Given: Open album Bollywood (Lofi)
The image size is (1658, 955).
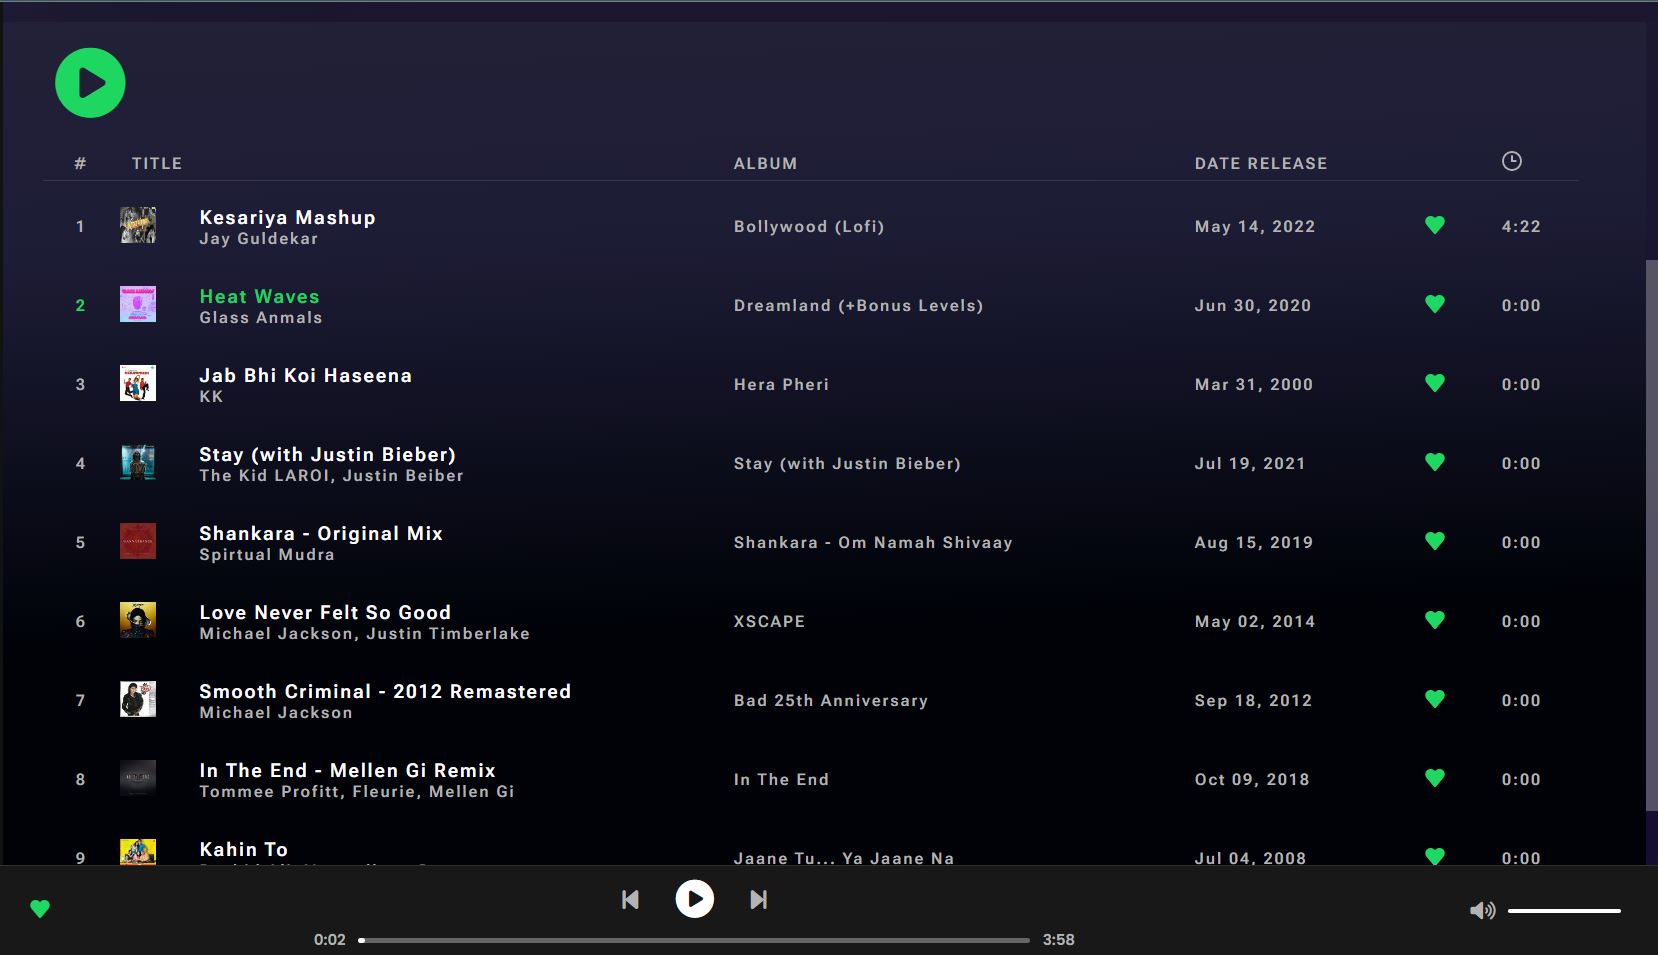Looking at the screenshot, I should click(809, 227).
